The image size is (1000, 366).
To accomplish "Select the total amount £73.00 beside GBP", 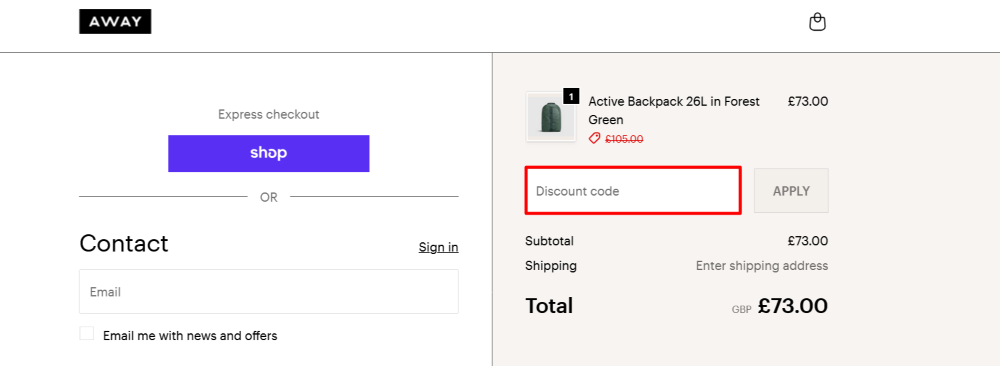I will pyautogui.click(x=793, y=306).
